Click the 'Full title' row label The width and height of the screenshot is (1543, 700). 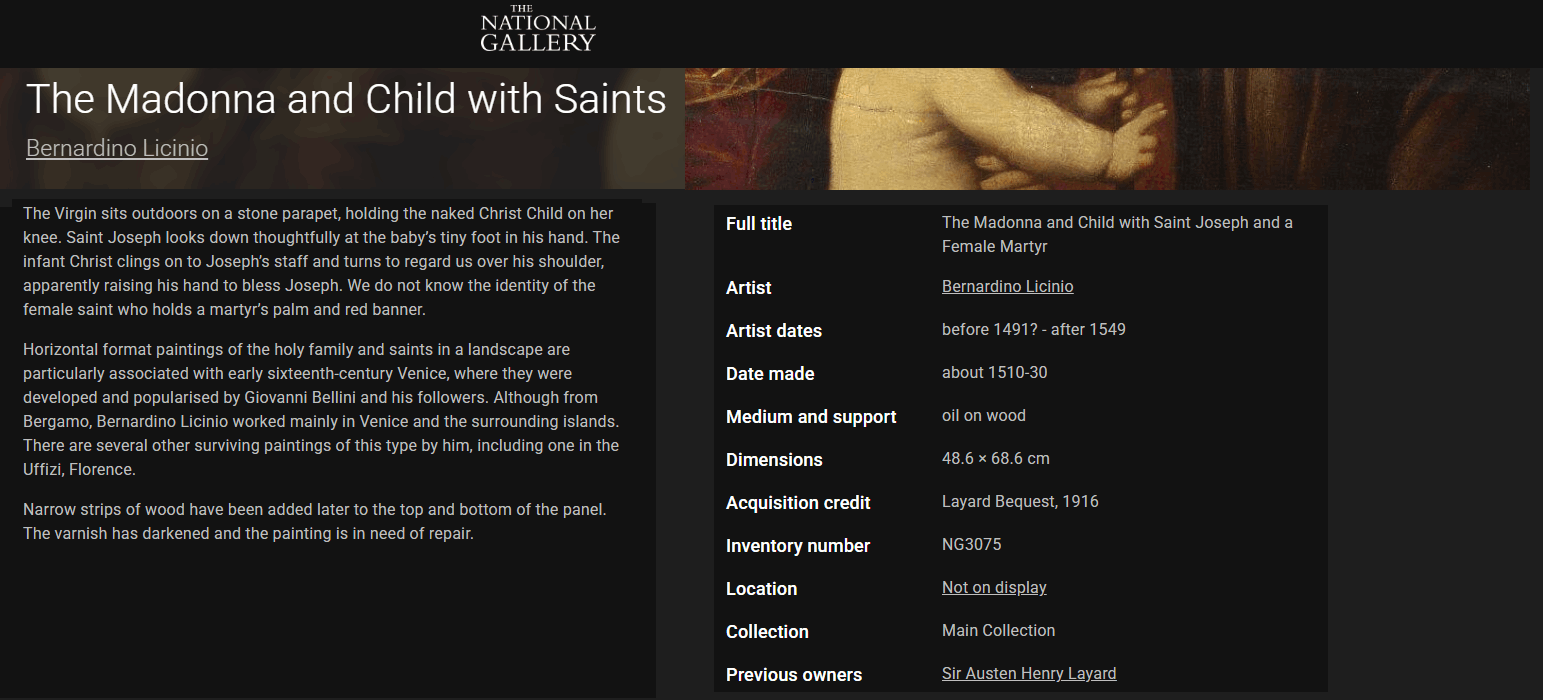(759, 224)
